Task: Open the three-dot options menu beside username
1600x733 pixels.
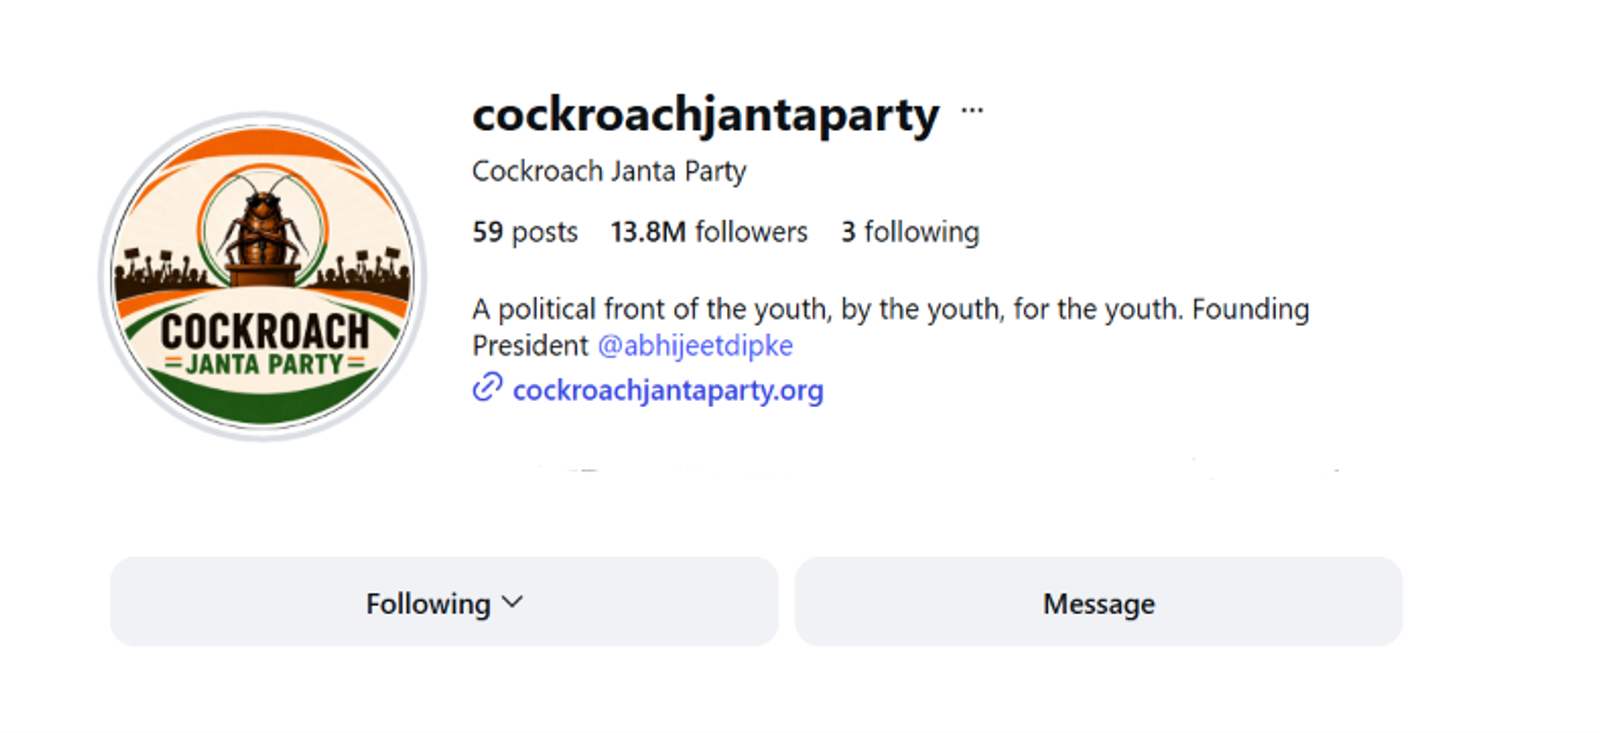Action: tap(972, 111)
